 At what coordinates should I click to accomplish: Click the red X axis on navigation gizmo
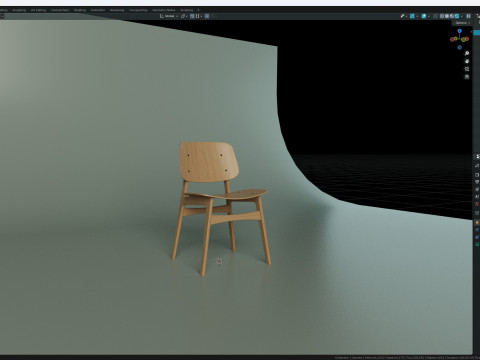(x=467, y=39)
